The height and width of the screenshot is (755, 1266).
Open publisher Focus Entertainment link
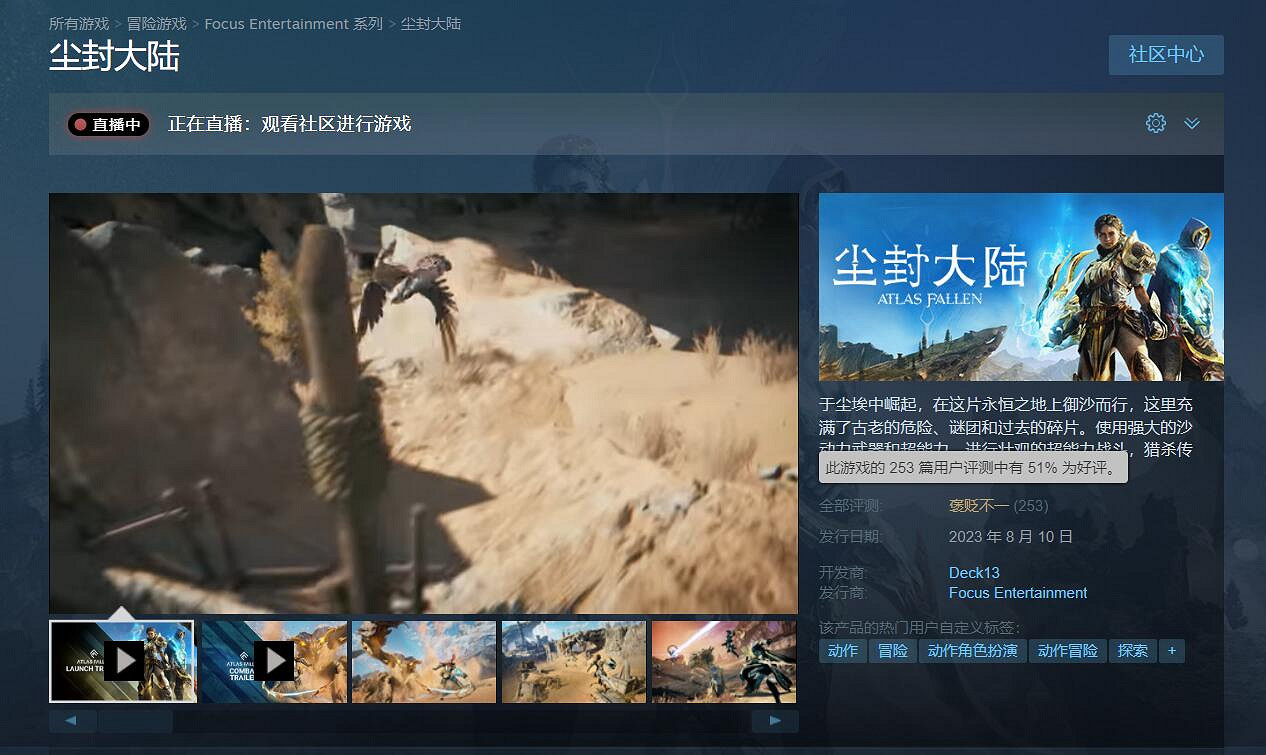(1017, 593)
